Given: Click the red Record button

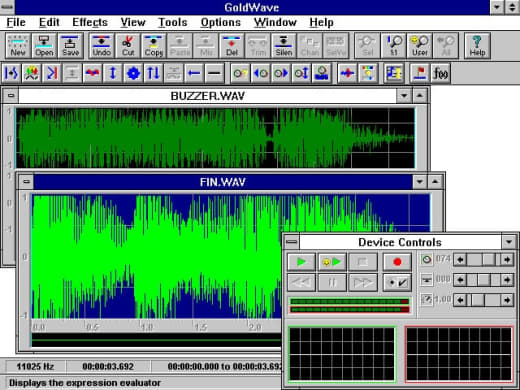Looking at the screenshot, I should [397, 262].
